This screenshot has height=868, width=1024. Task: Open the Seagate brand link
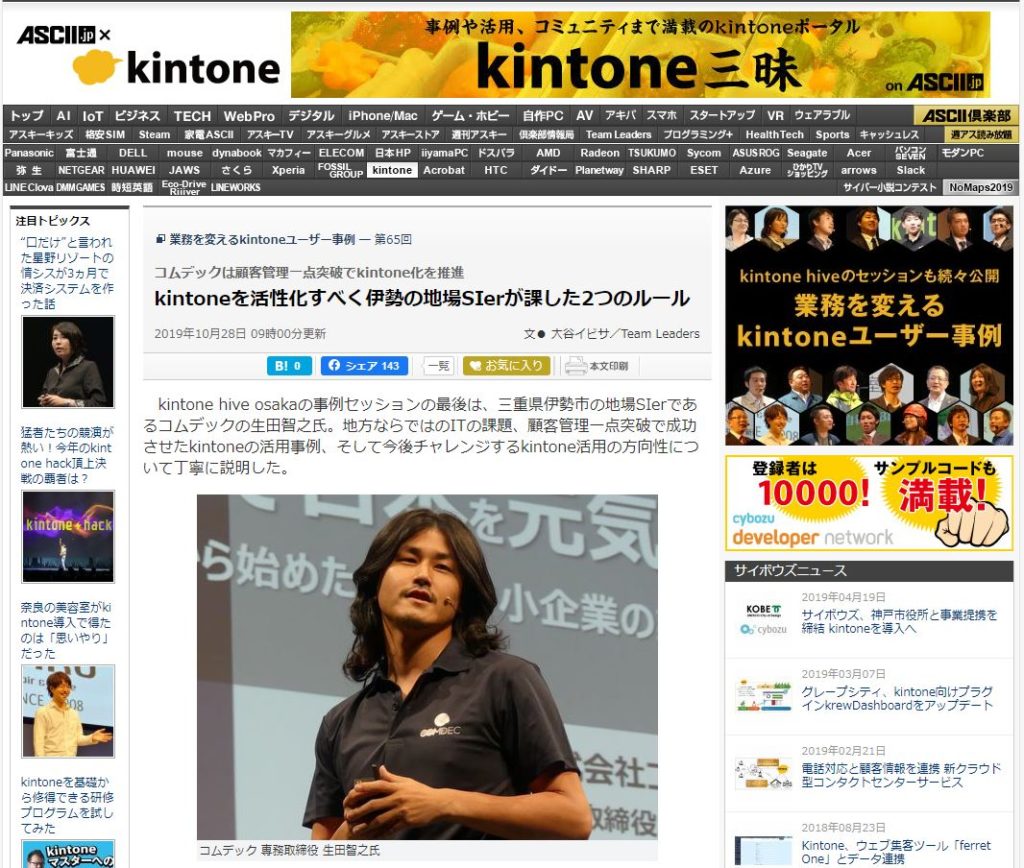point(807,153)
